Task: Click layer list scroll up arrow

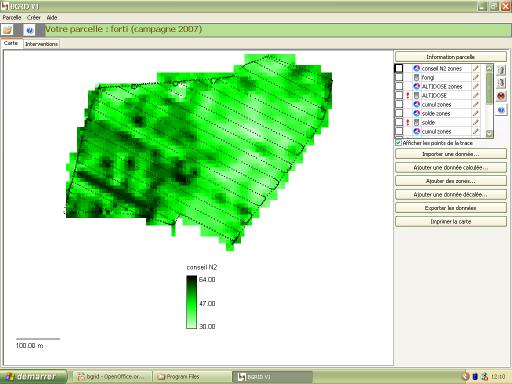Action: [489, 68]
